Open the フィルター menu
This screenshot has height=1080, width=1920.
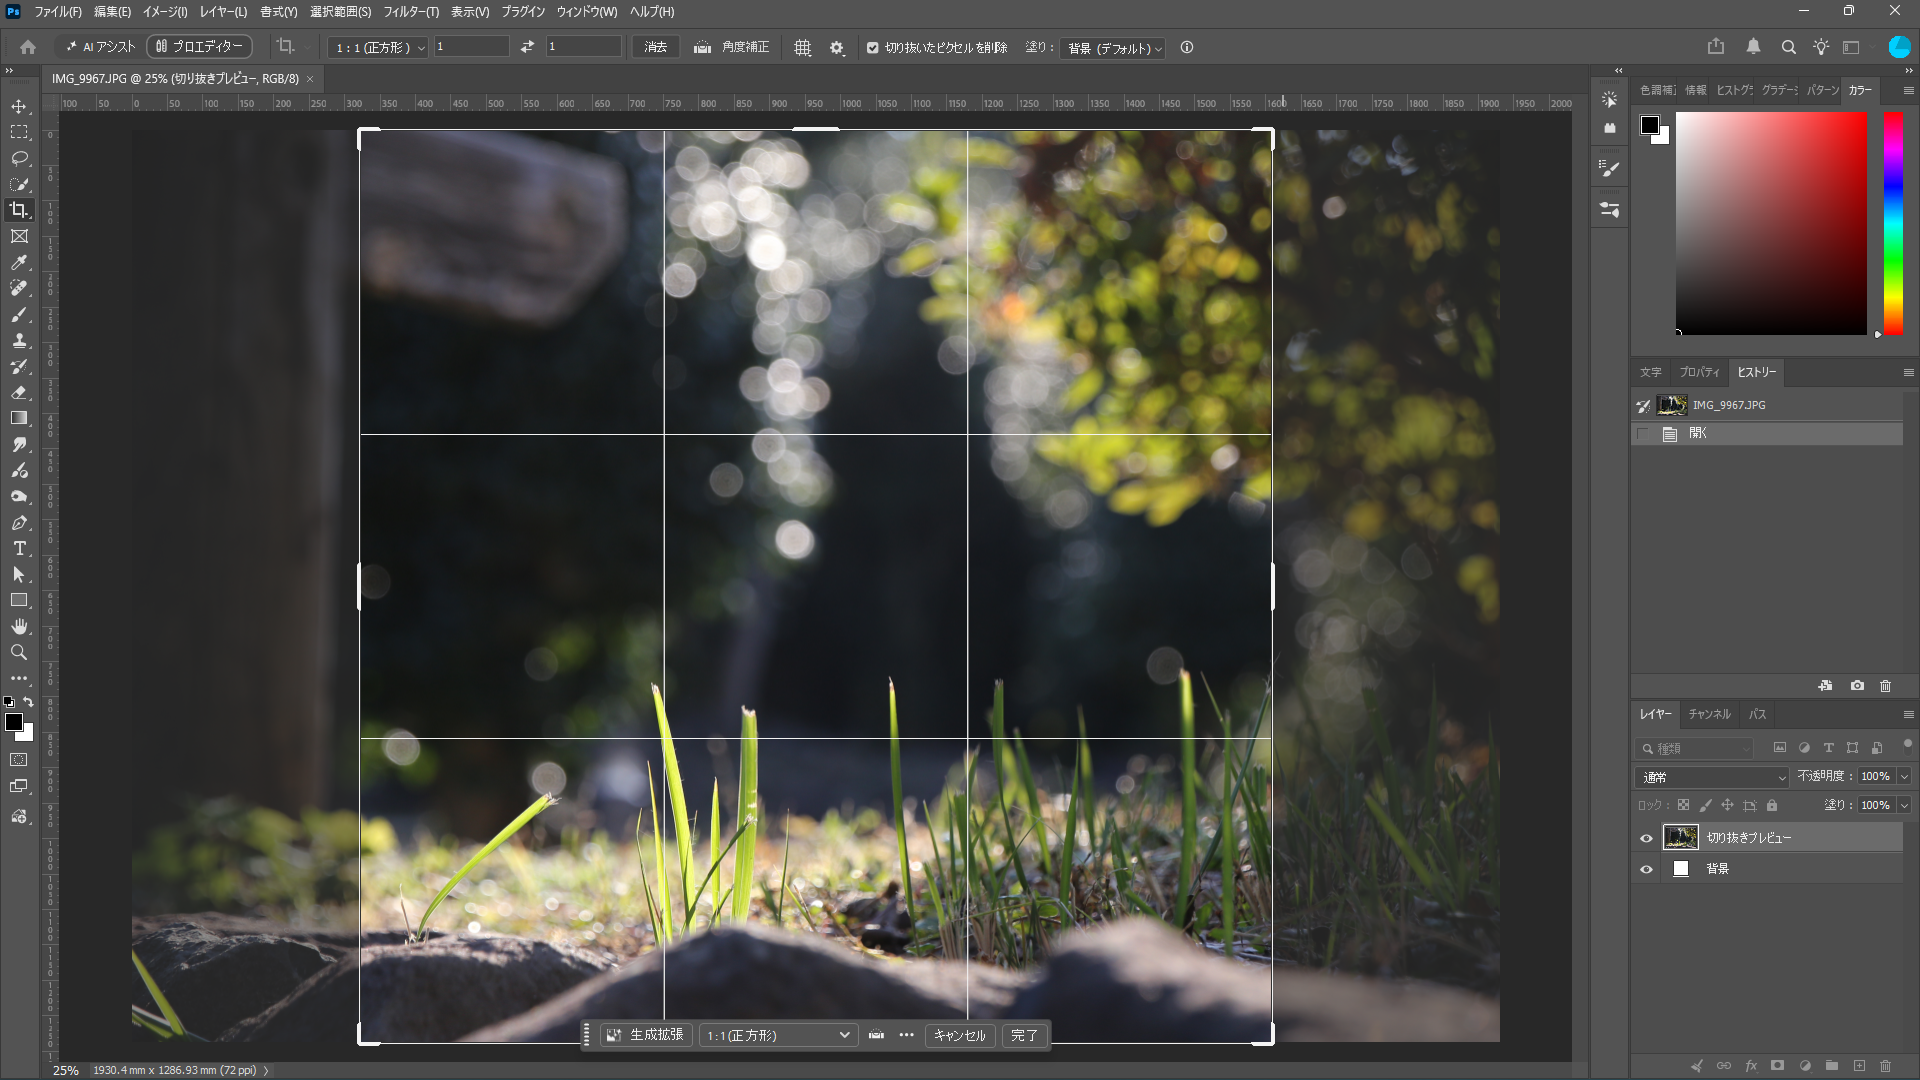tap(411, 12)
